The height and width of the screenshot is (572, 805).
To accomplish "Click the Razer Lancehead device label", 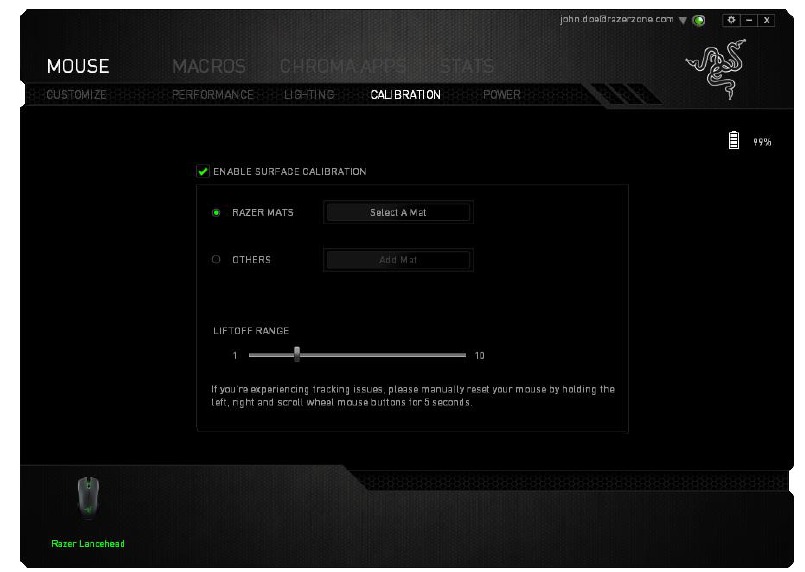I will pyautogui.click(x=88, y=543).
